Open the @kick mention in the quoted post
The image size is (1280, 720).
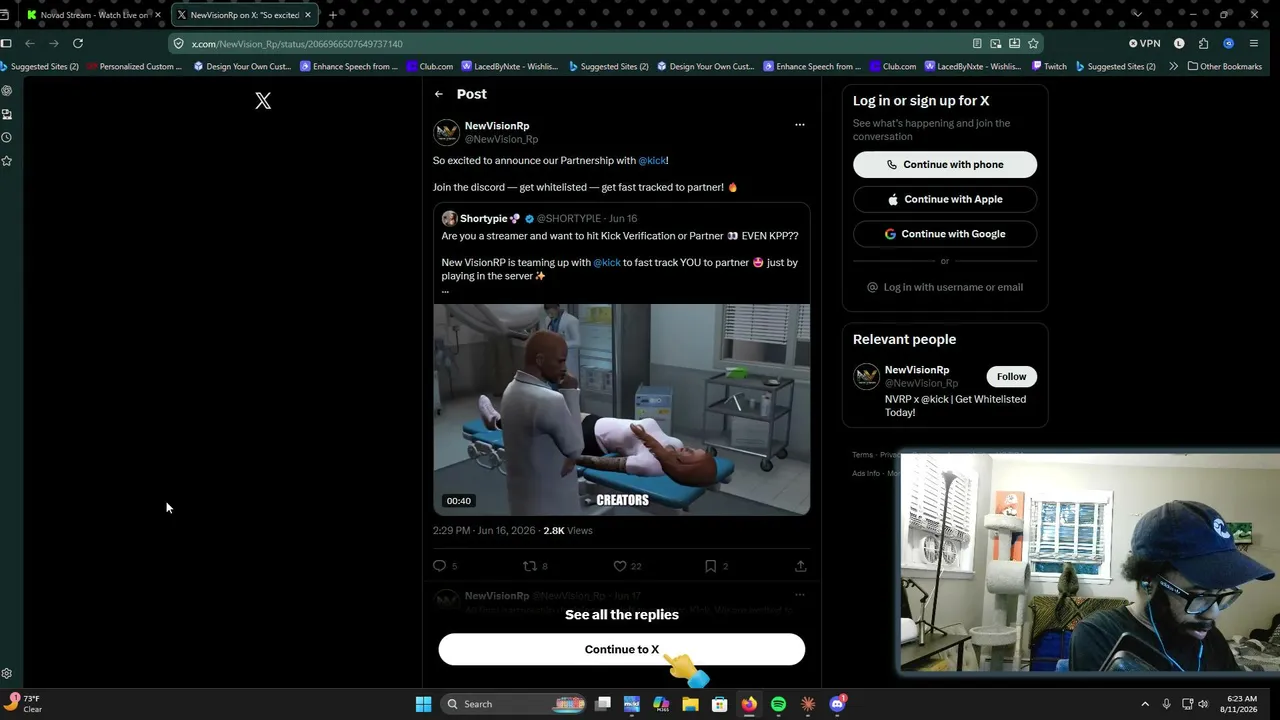pyautogui.click(x=607, y=263)
